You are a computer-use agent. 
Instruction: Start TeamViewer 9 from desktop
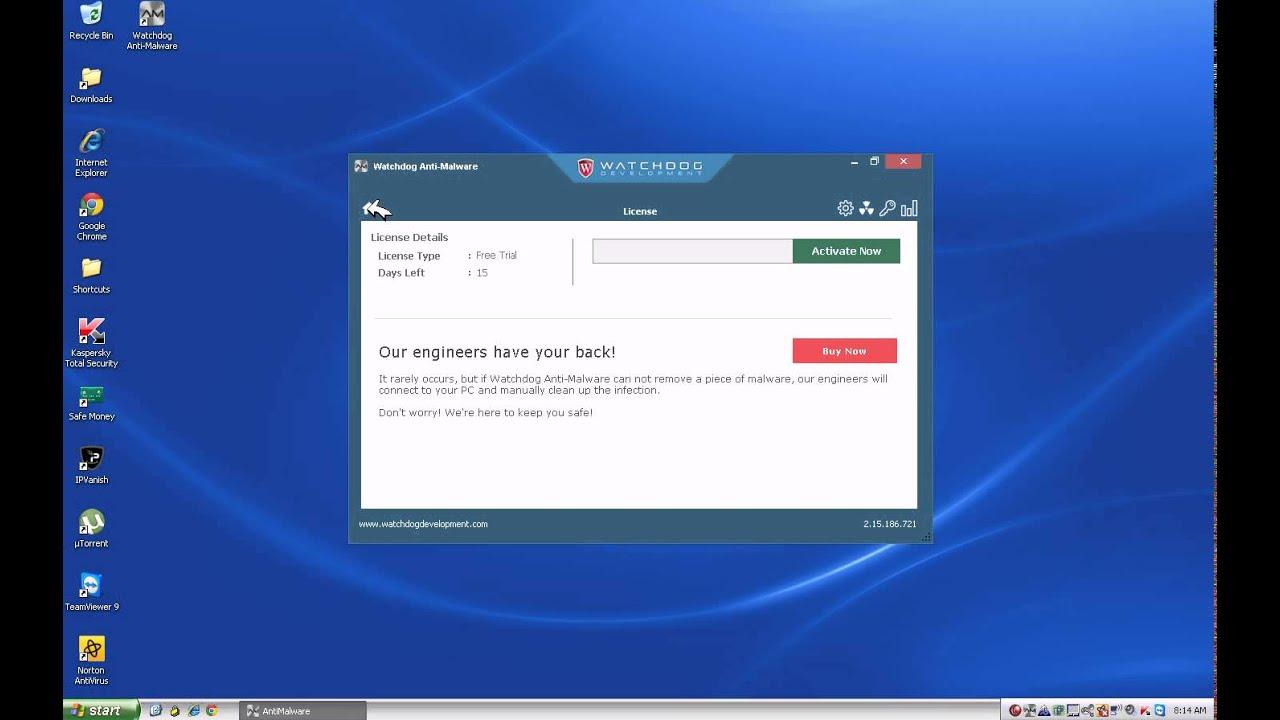coord(91,585)
